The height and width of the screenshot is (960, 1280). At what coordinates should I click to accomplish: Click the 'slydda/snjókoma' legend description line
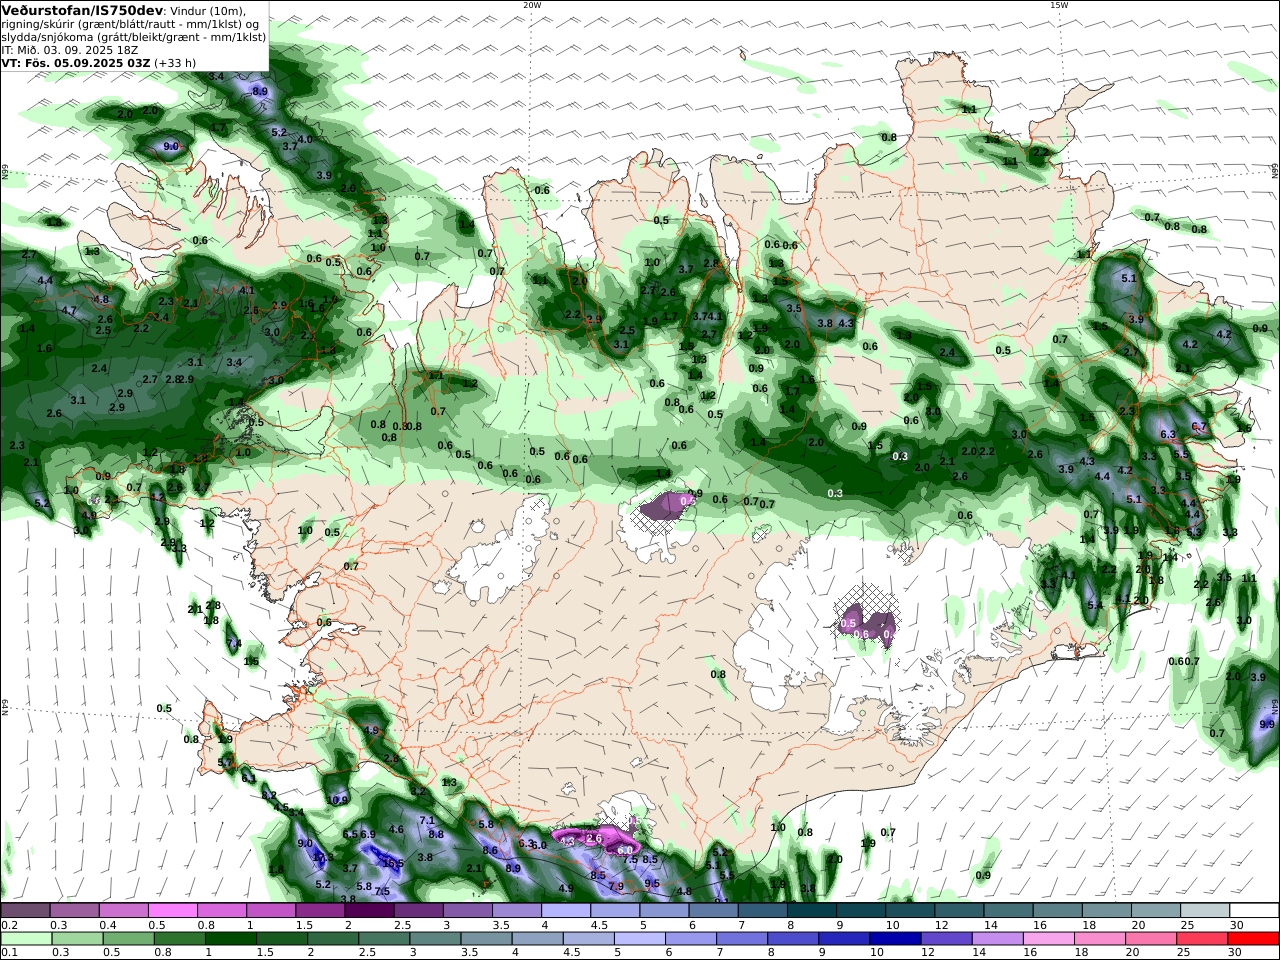click(x=133, y=36)
